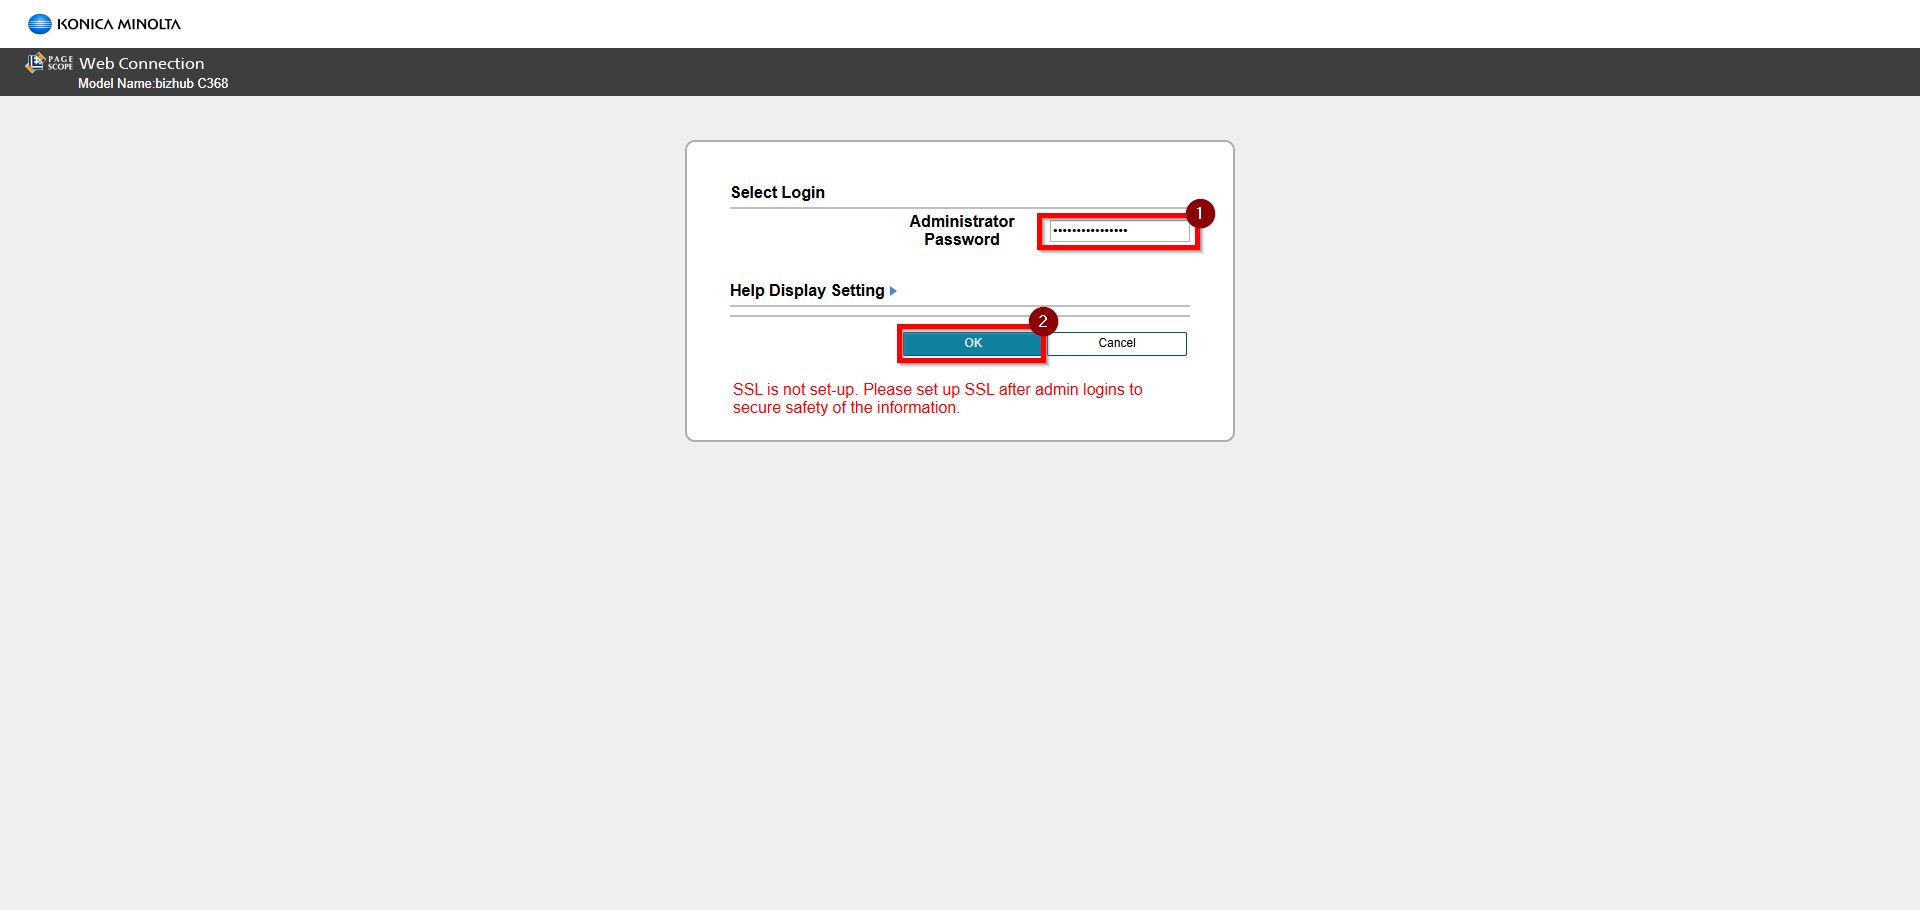The image size is (1920, 910).
Task: Click the blue Konica Minolta globe logo
Action: click(39, 24)
